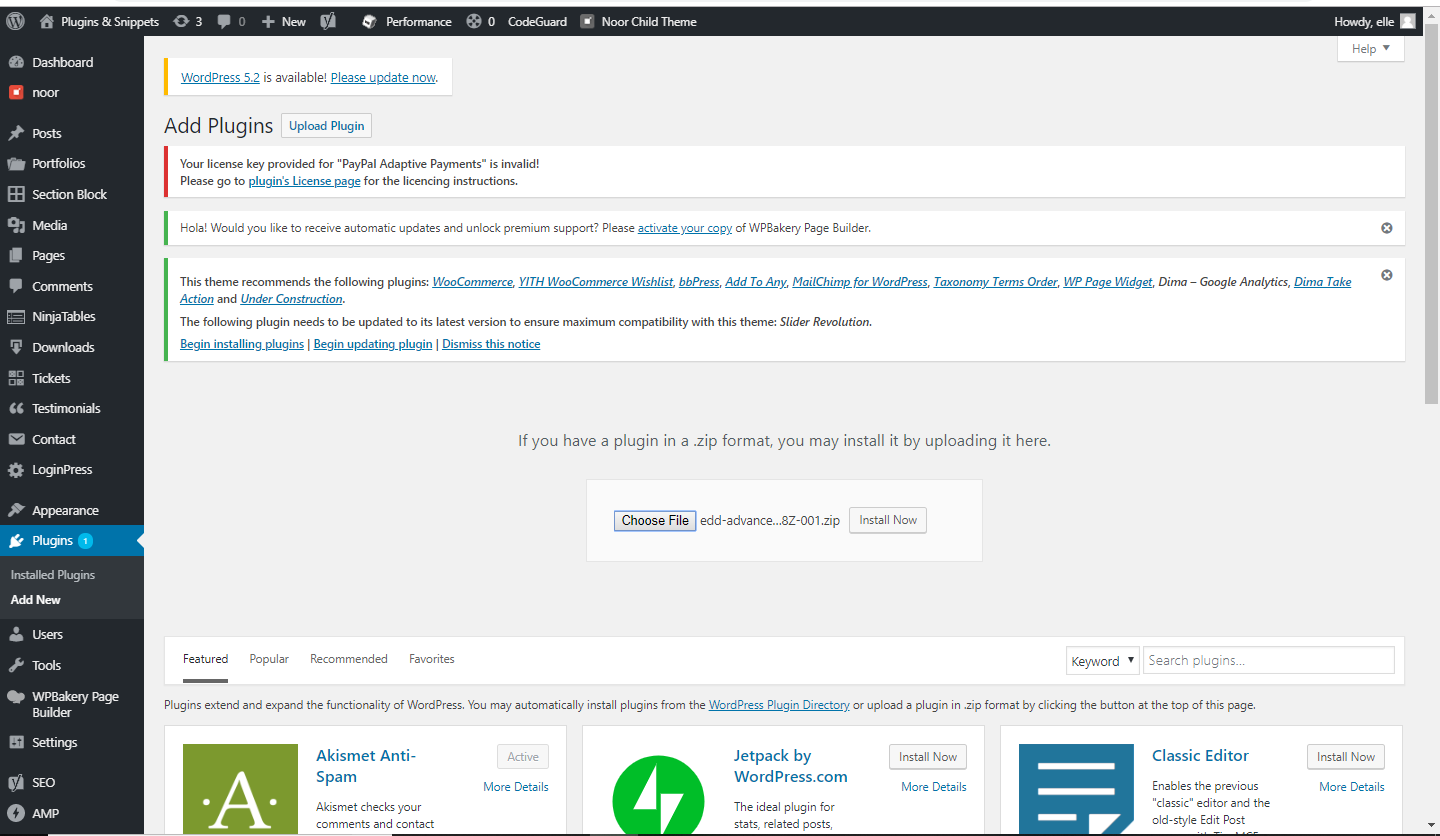The width and height of the screenshot is (1440, 836).
Task: Switch to the Popular plugins tab
Action: click(269, 659)
